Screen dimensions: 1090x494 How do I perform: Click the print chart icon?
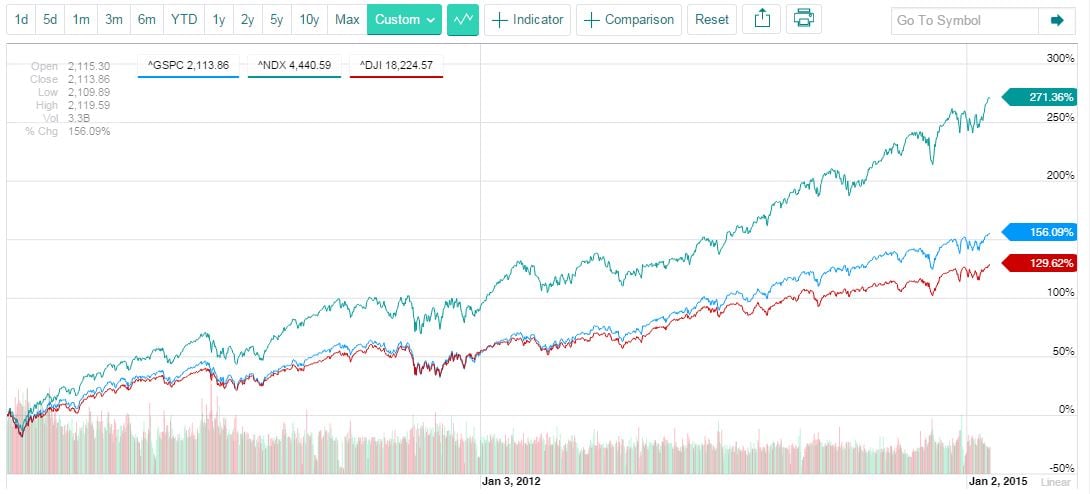click(803, 20)
